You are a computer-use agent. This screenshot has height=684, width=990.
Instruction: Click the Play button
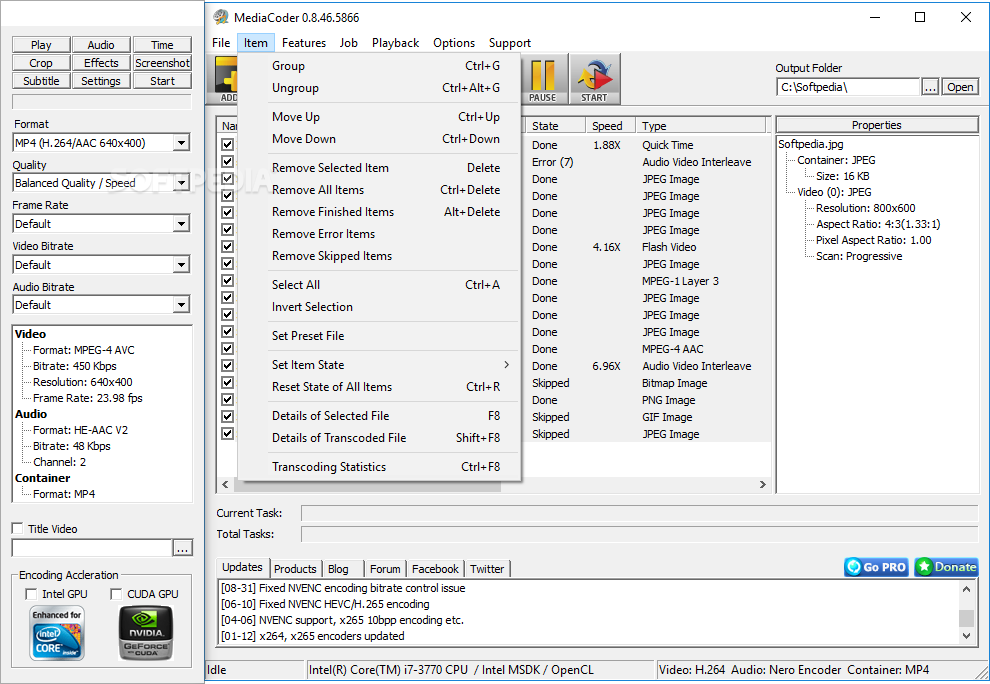[41, 45]
